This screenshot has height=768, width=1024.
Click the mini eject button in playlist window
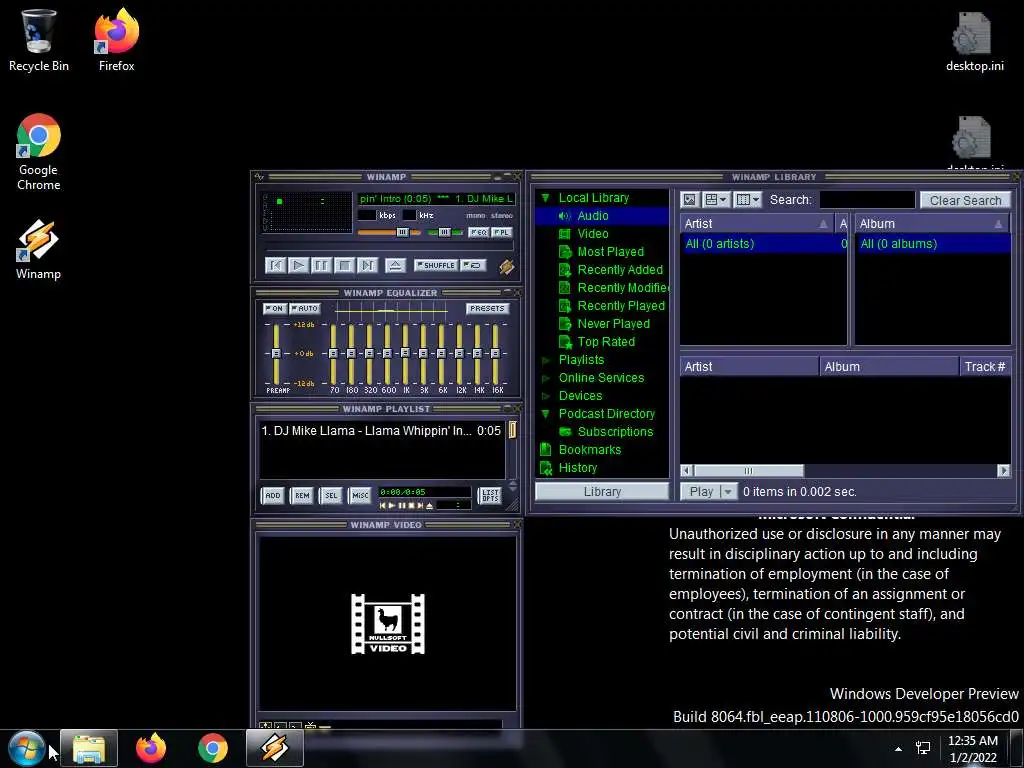429,505
